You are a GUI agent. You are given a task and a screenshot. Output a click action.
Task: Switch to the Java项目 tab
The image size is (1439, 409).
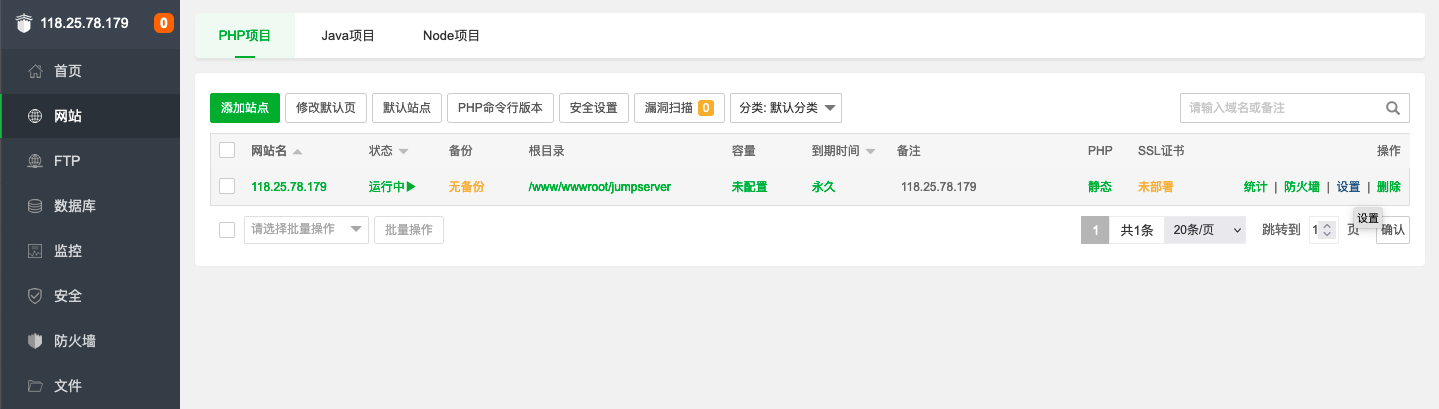point(348,35)
